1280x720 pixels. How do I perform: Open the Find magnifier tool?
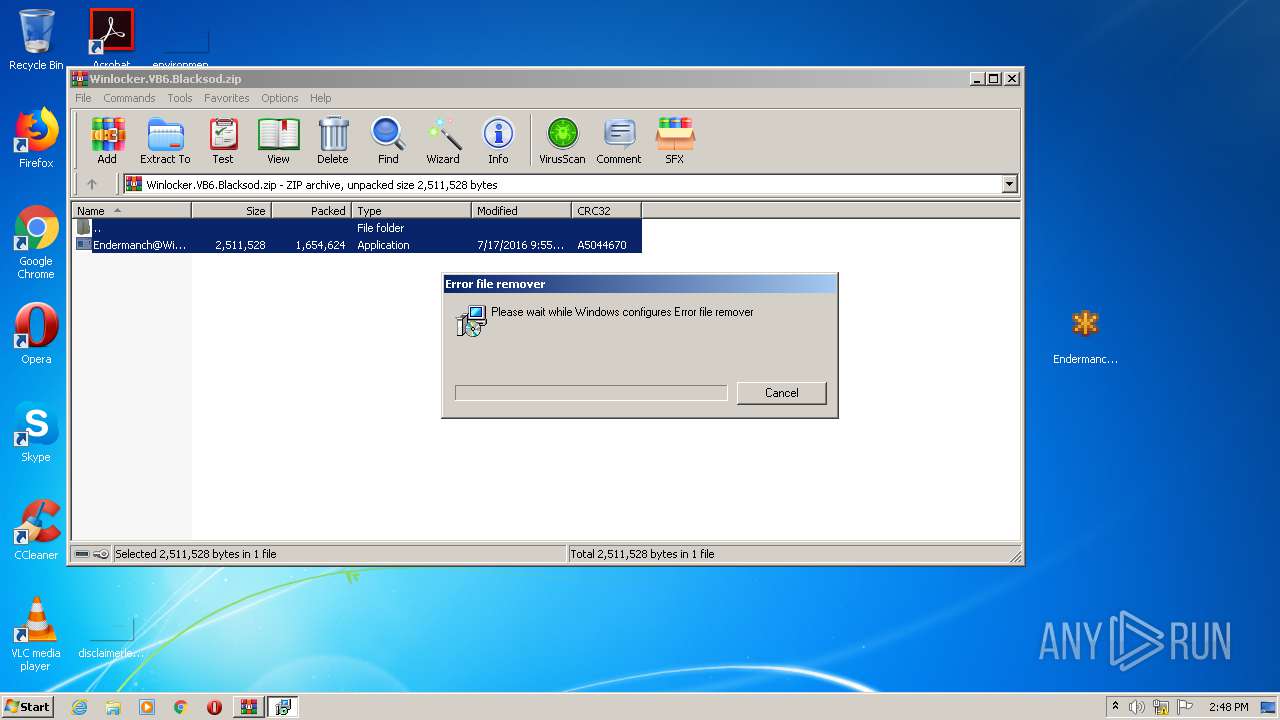tap(388, 140)
